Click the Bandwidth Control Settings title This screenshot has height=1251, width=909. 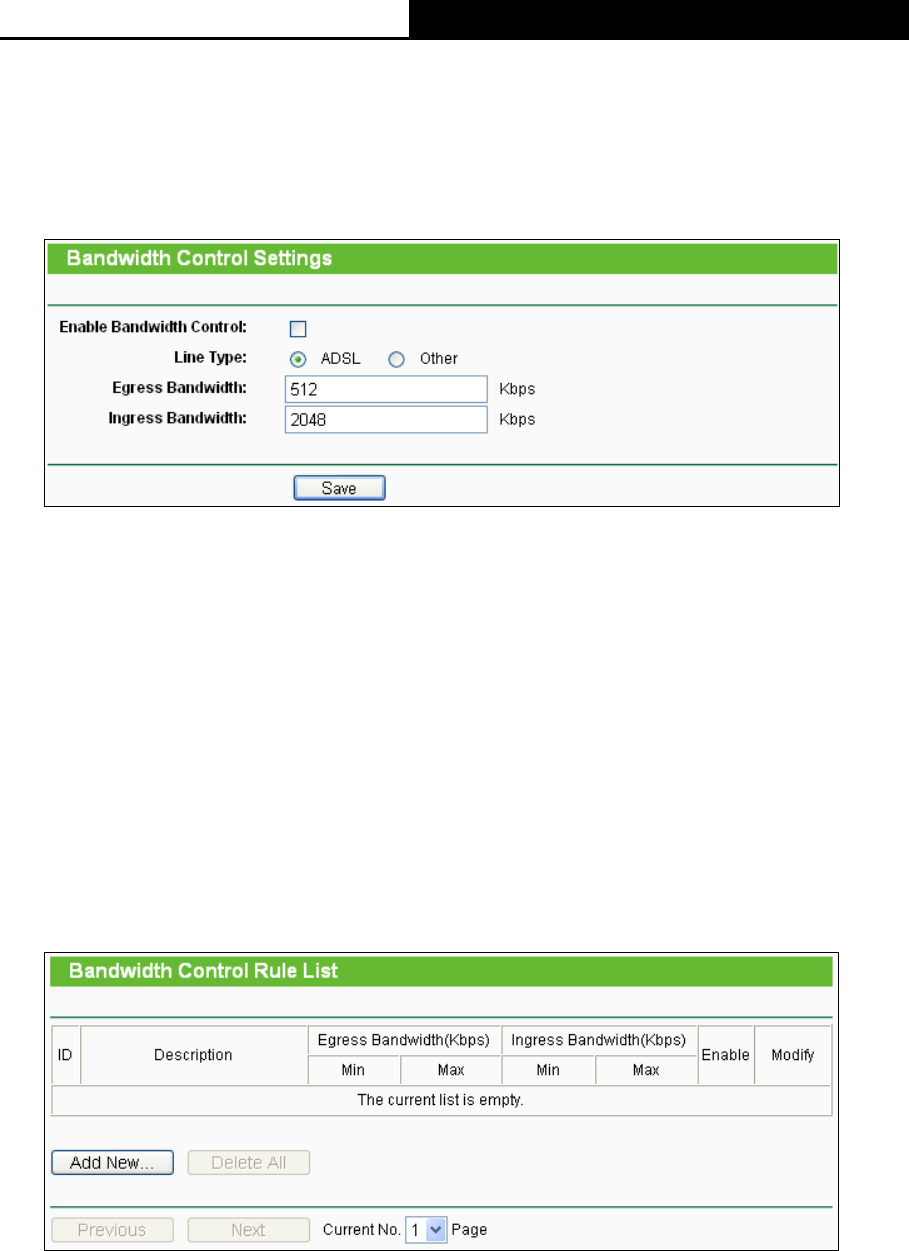coord(199,258)
